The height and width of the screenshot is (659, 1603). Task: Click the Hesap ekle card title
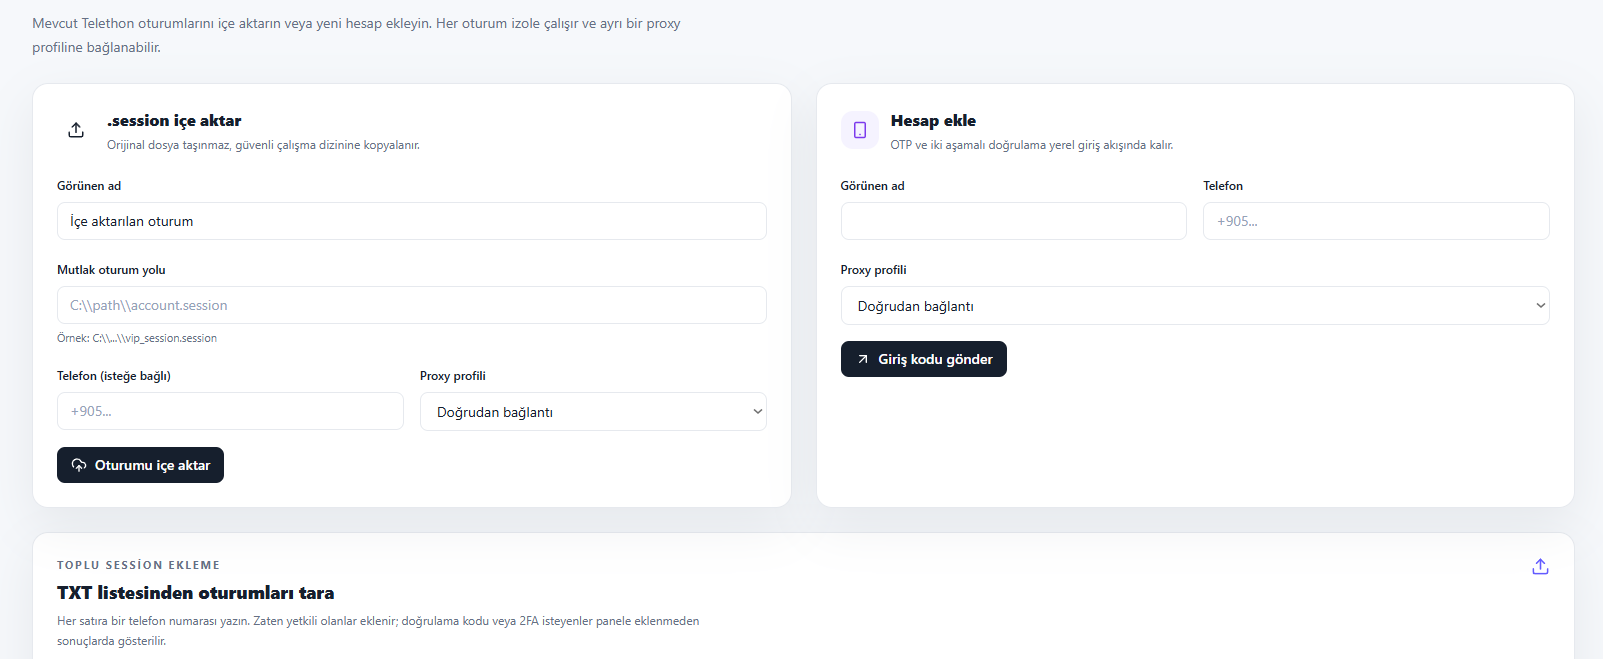[x=933, y=121]
